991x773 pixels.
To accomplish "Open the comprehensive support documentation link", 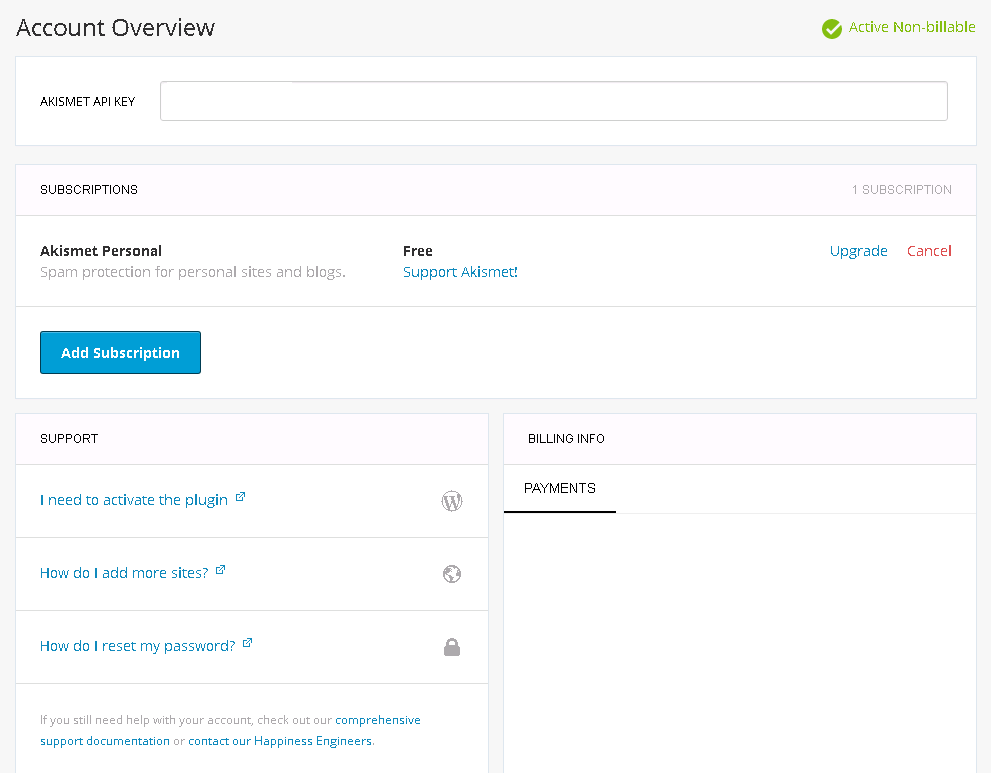I will (230, 730).
